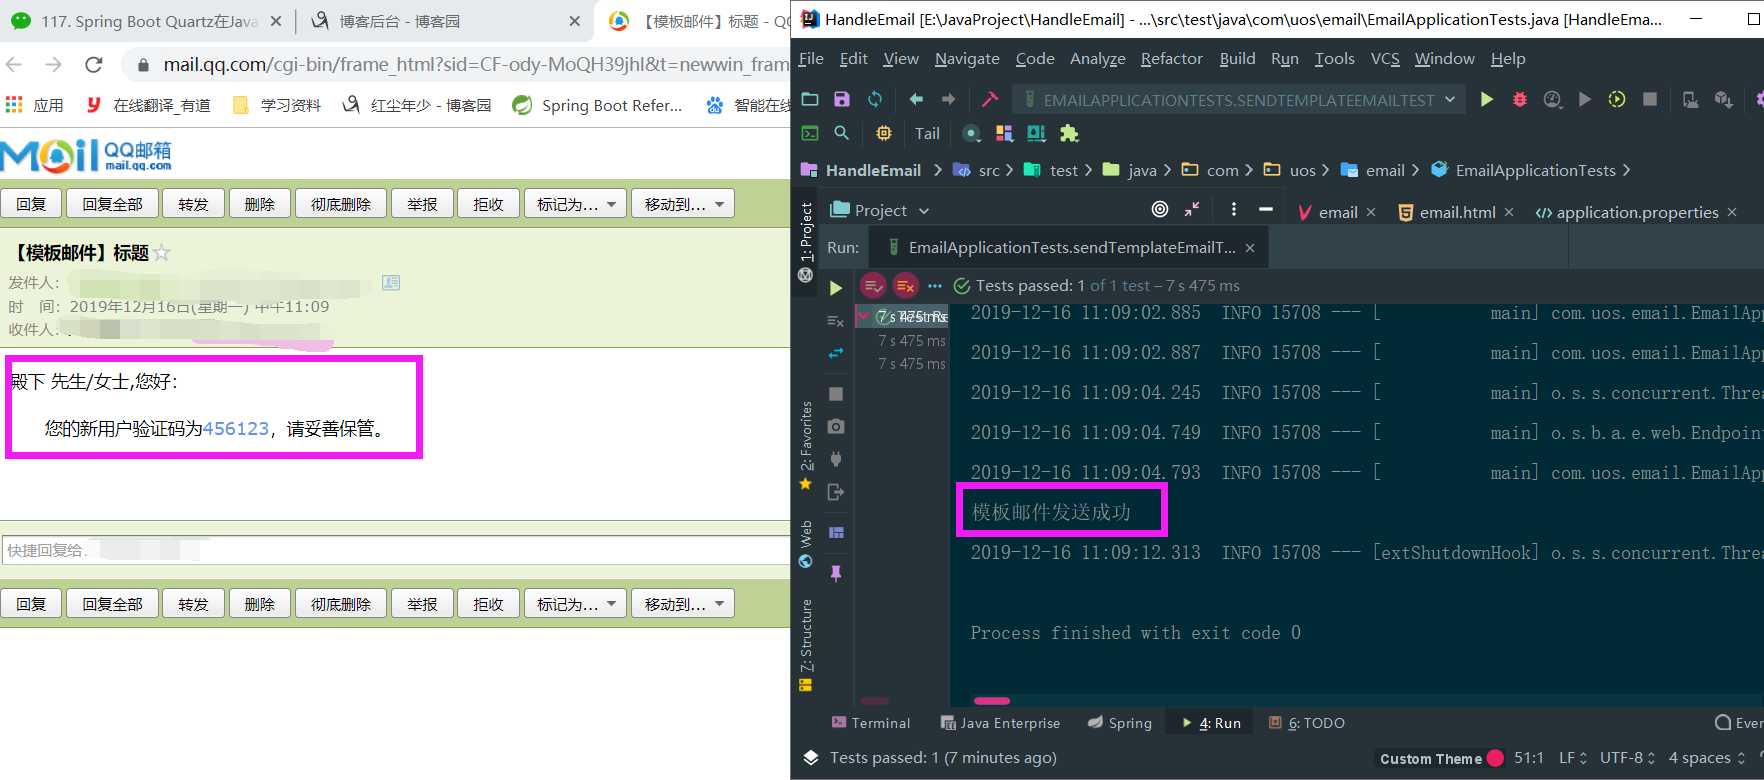Open the Terminal tool window tab
Viewport: 1764px width, 780px height.
click(871, 723)
